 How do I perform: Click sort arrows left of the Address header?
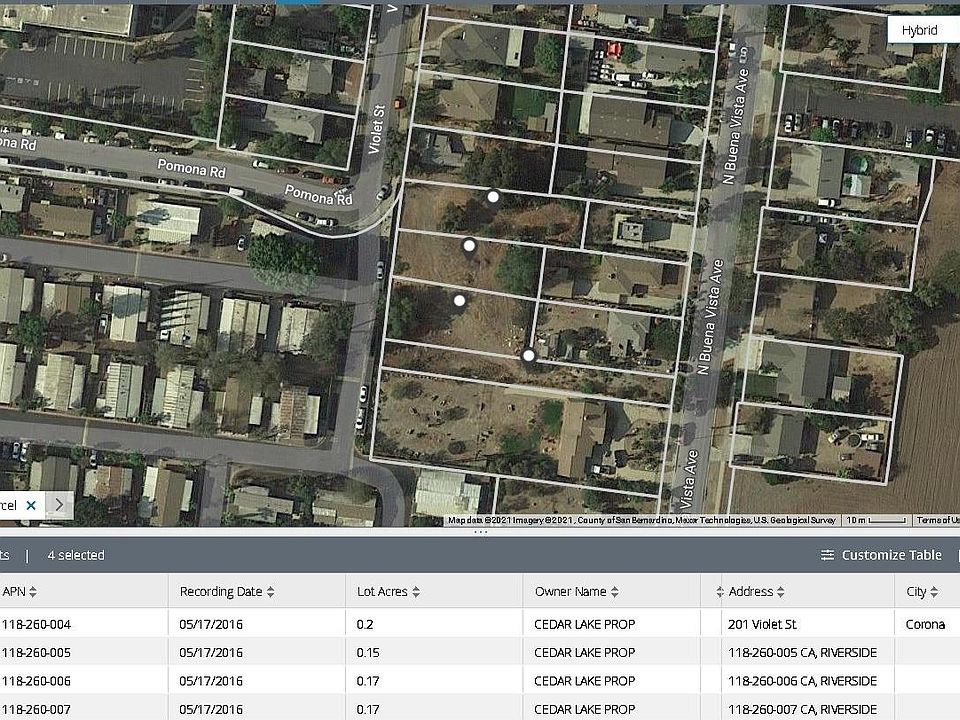coord(719,591)
